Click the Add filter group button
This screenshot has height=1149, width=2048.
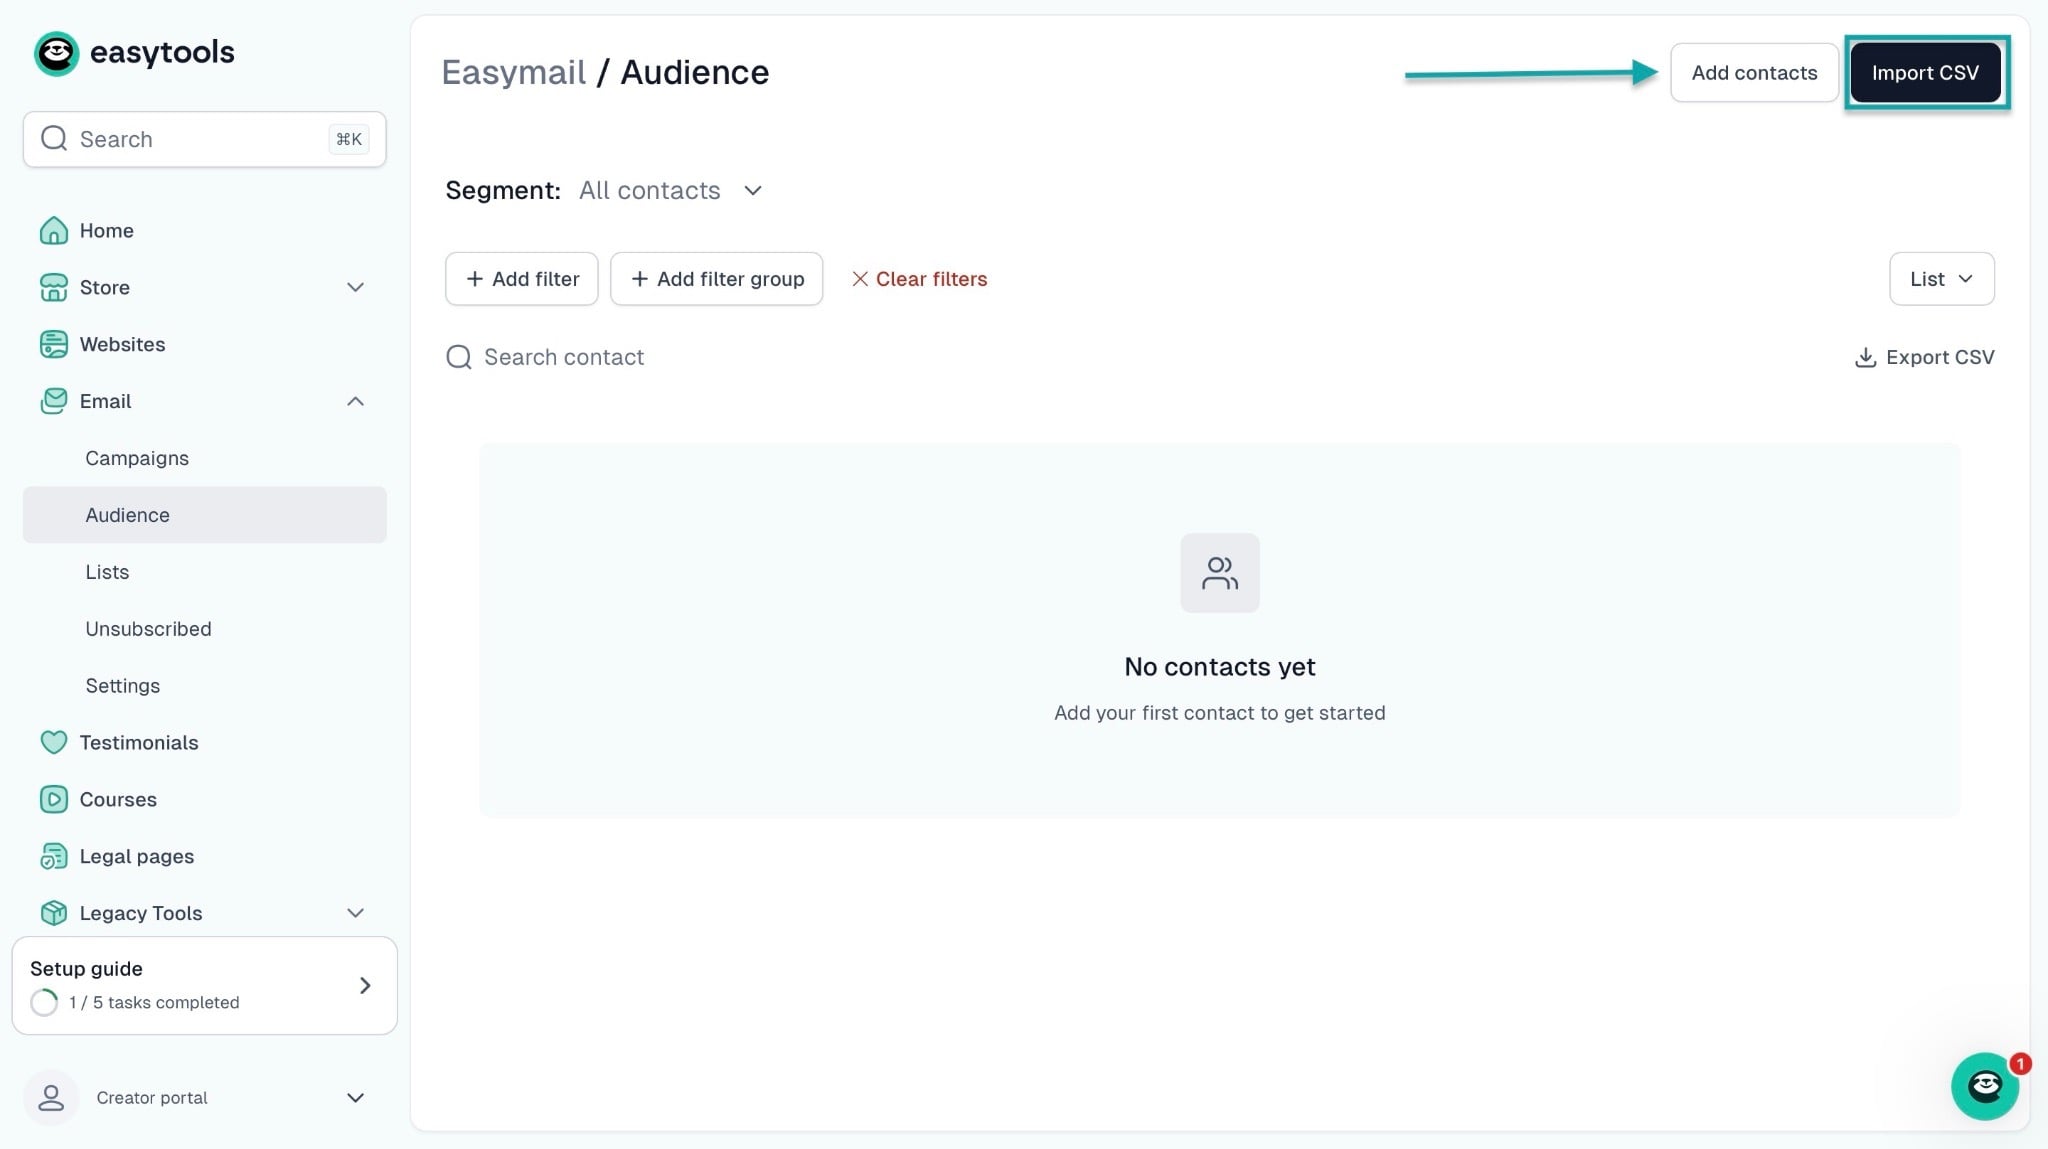716,279
